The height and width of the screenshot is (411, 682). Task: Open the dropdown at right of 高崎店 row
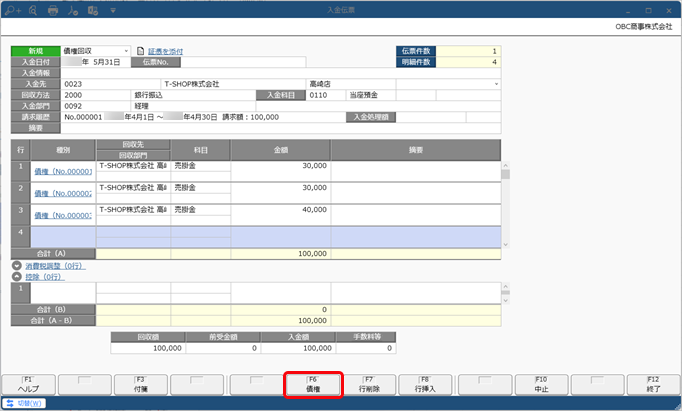point(496,84)
